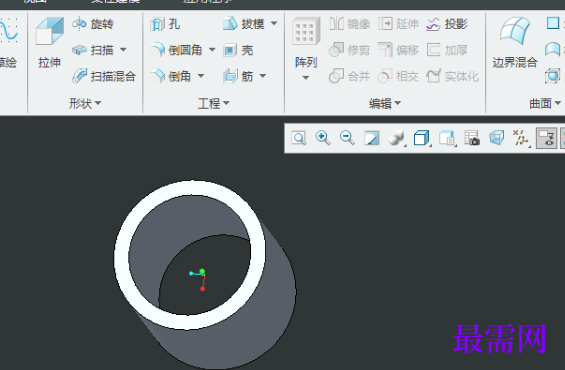565x370 pixels.
Task: Open the display style spheres icon
Action: [x=396, y=138]
